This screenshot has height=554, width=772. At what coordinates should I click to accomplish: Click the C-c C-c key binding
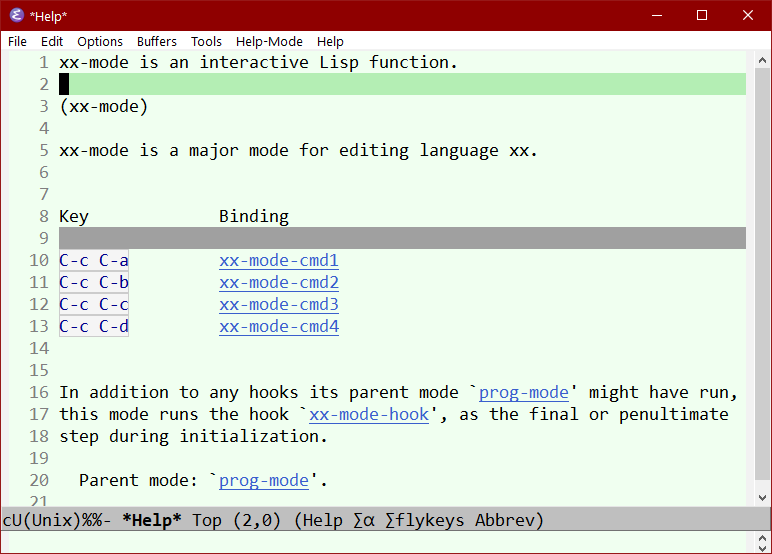(x=94, y=304)
